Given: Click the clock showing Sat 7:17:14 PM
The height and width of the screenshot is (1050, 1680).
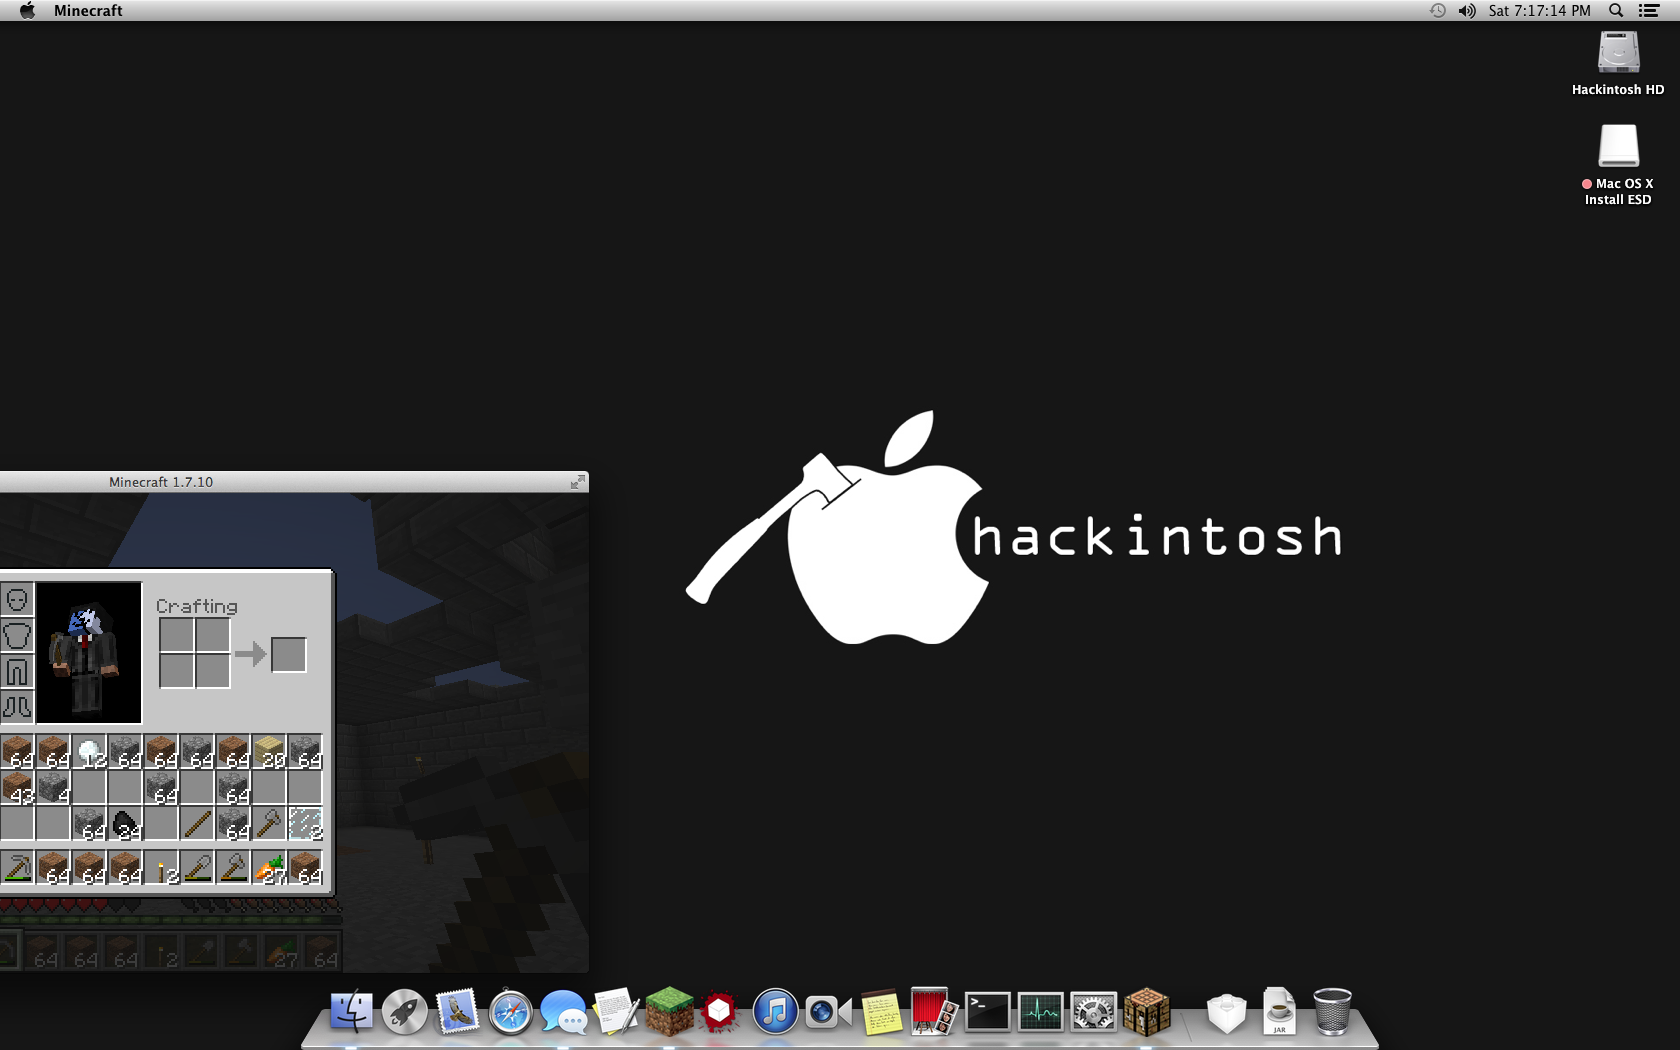Looking at the screenshot, I should pyautogui.click(x=1539, y=10).
